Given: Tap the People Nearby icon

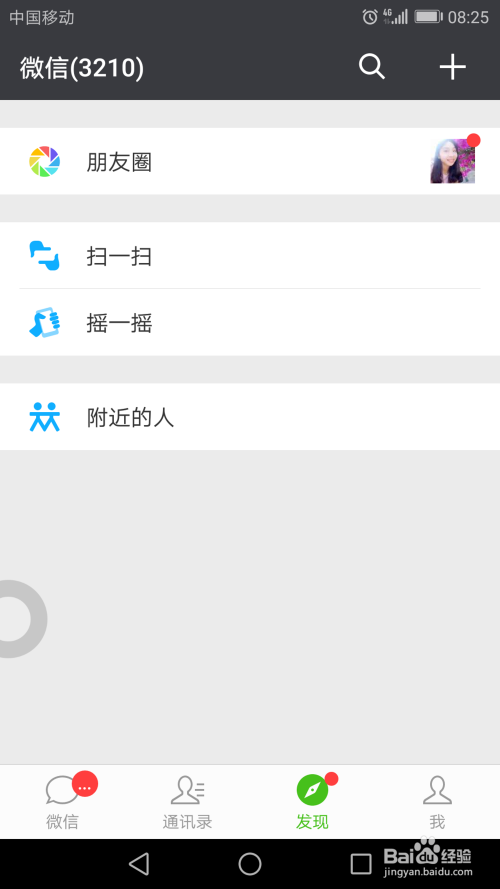Looking at the screenshot, I should [44, 417].
